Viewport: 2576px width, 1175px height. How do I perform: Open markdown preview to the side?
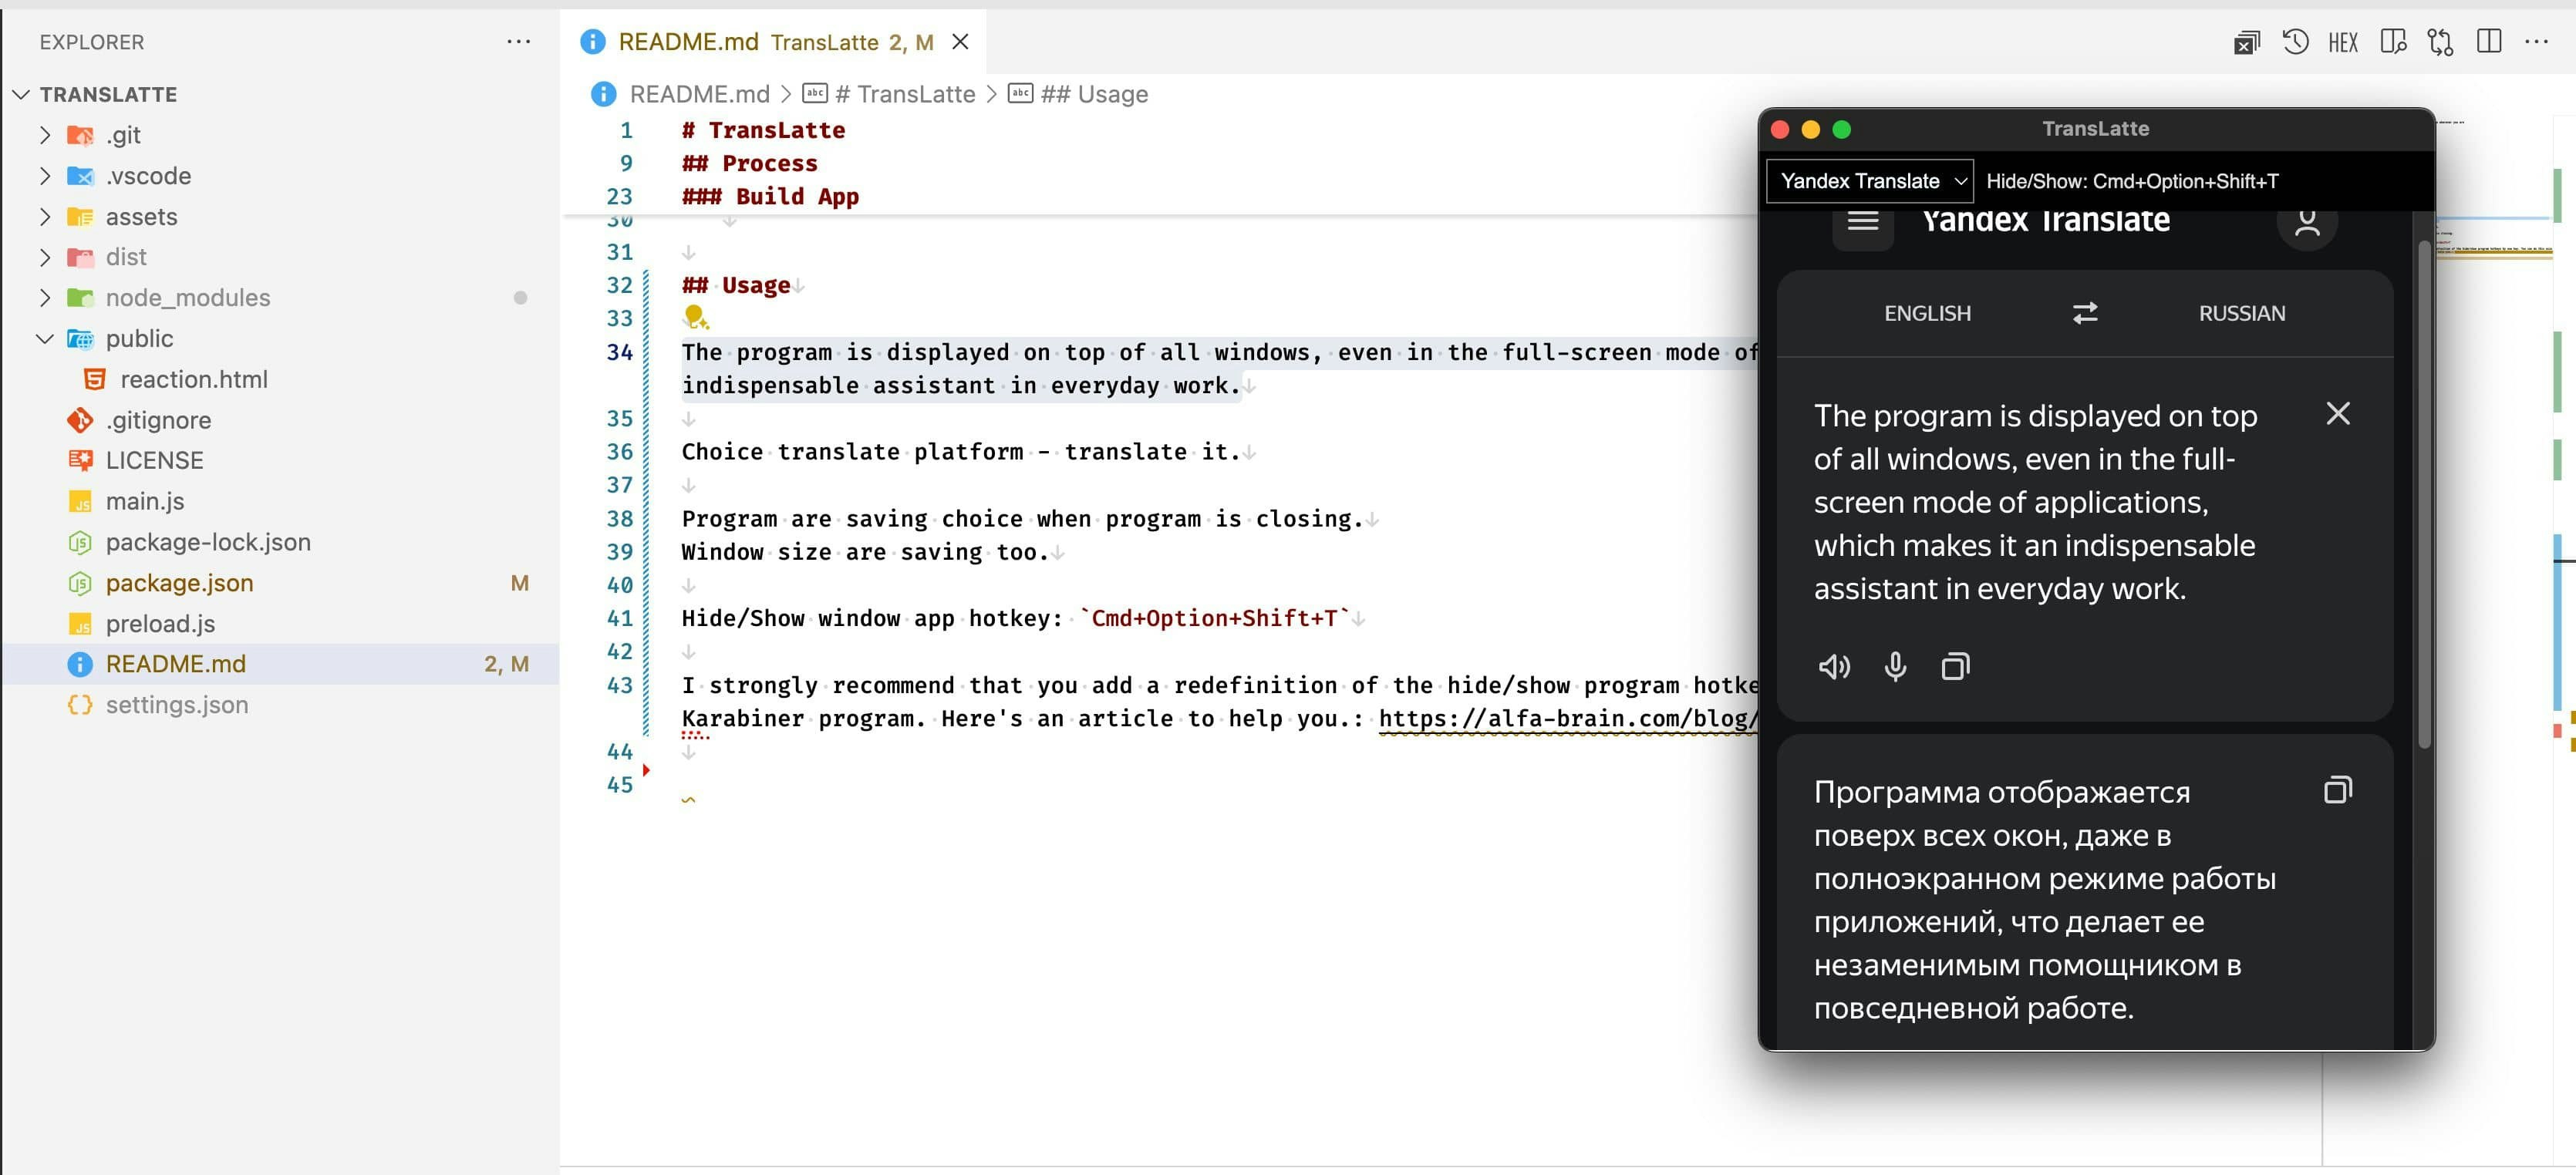pos(2393,42)
